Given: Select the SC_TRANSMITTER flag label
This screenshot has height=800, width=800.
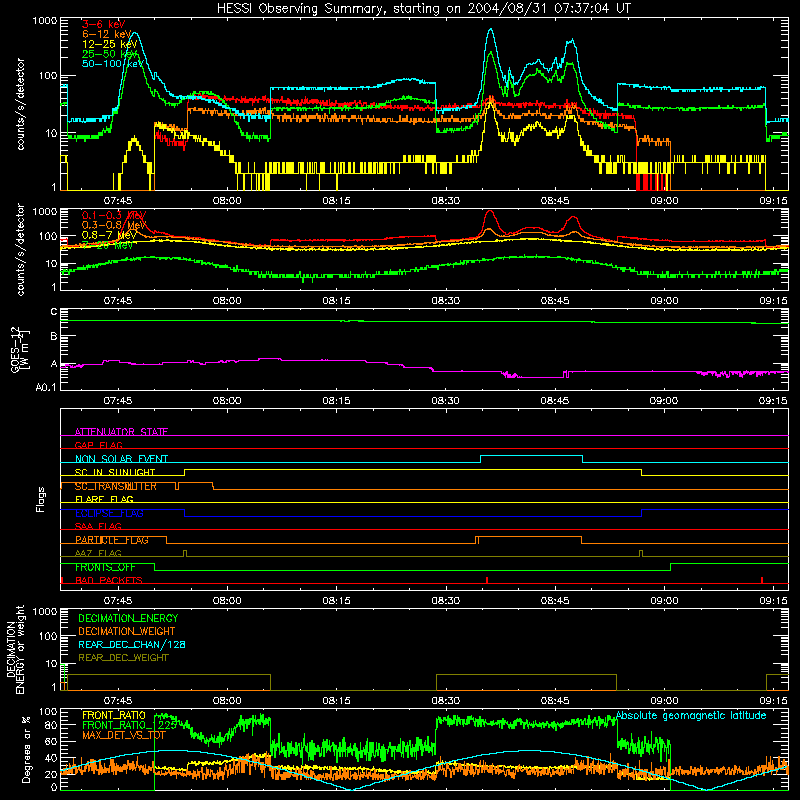Looking at the screenshot, I should click(x=116, y=486).
